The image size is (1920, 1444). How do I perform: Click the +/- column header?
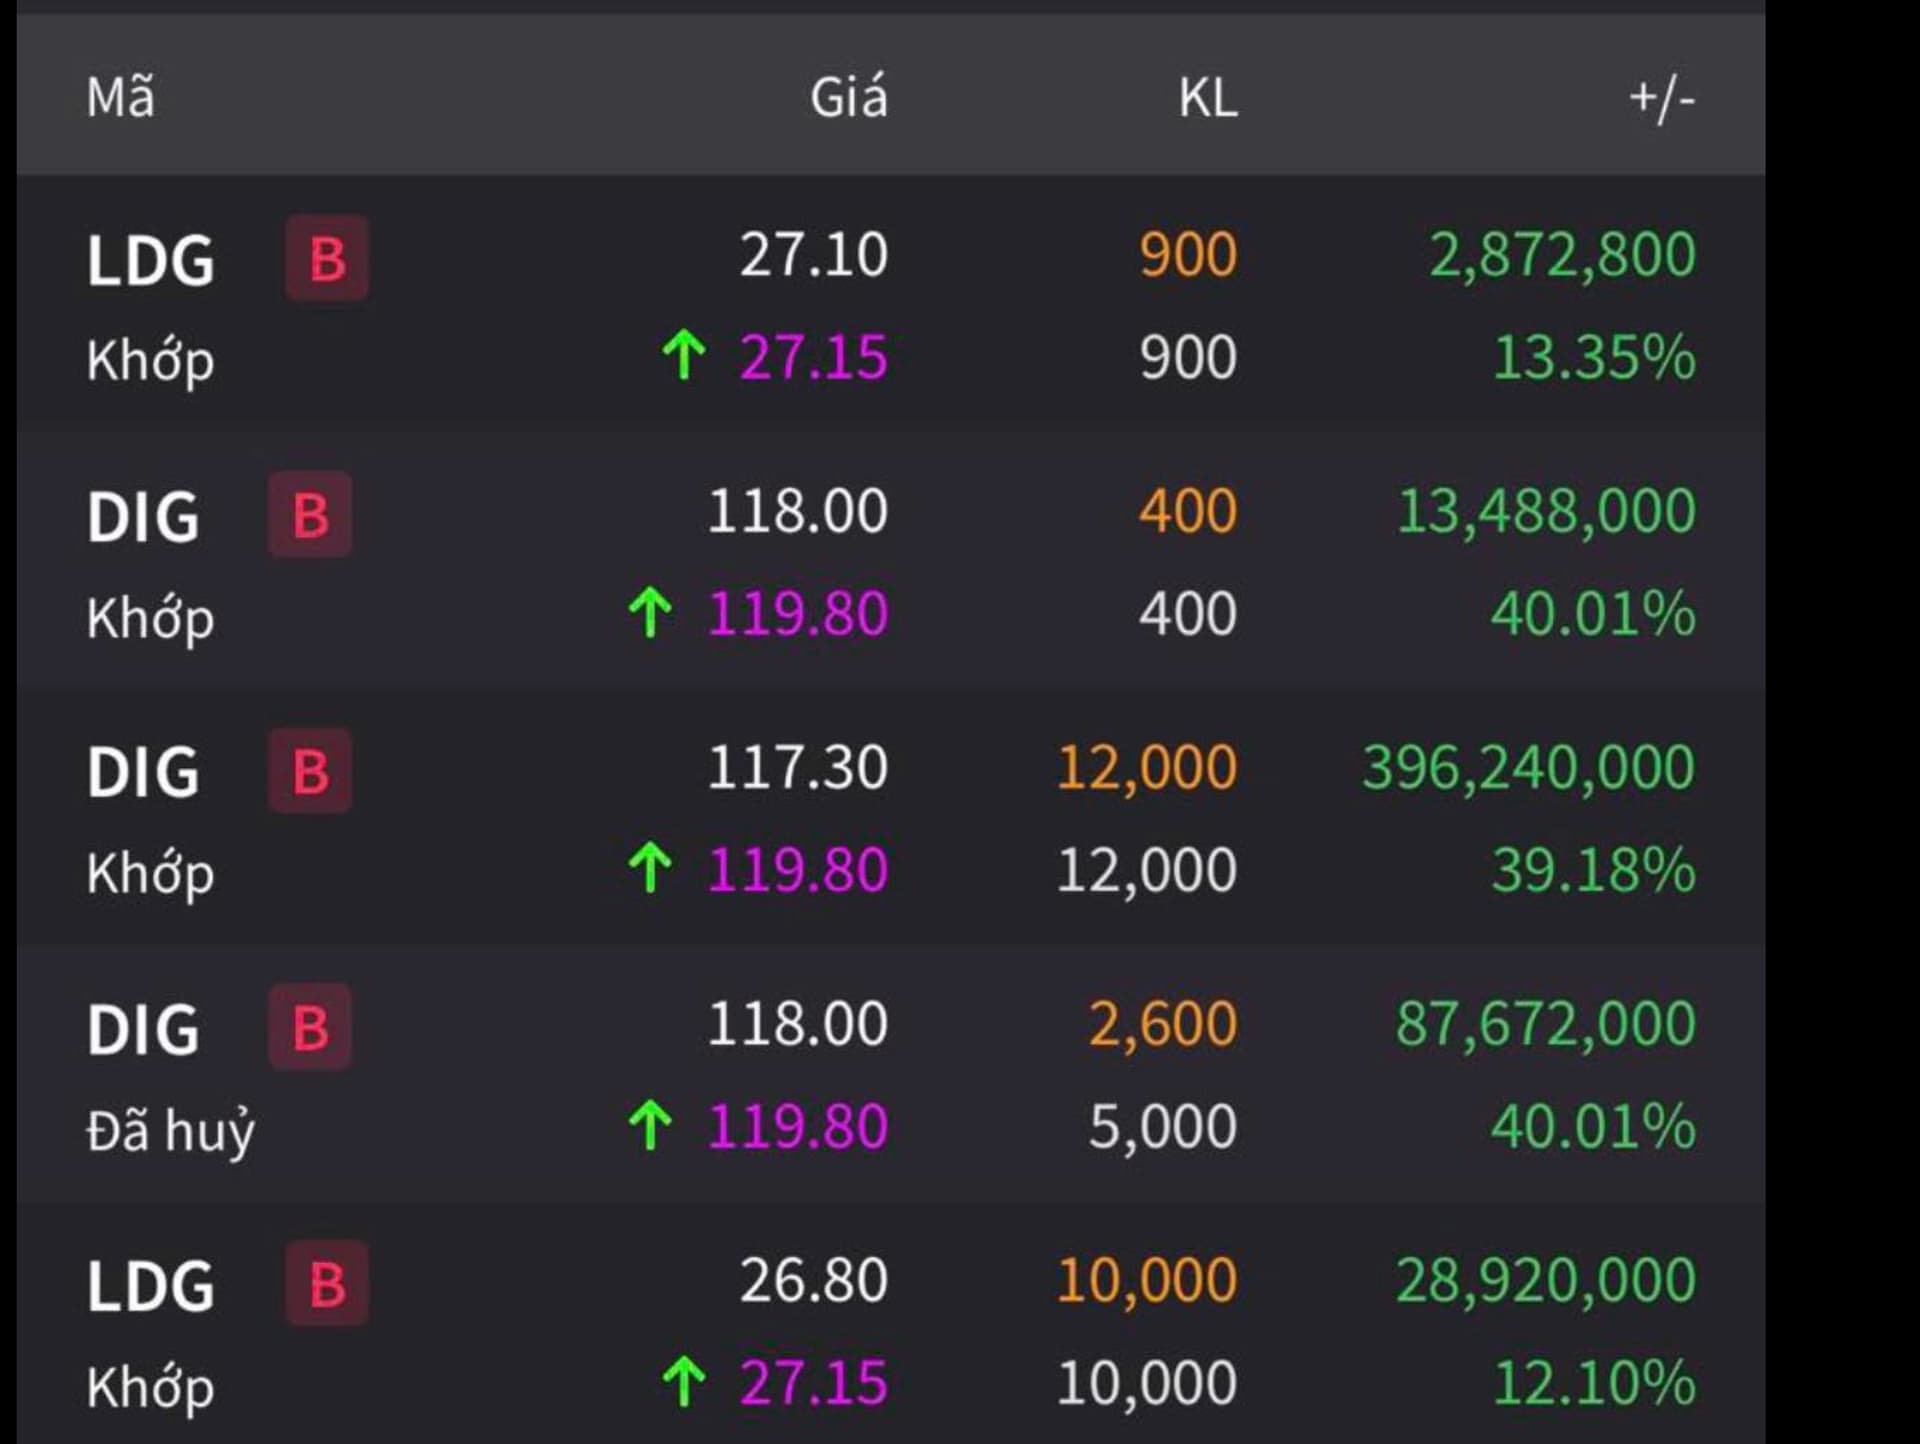pos(1661,98)
